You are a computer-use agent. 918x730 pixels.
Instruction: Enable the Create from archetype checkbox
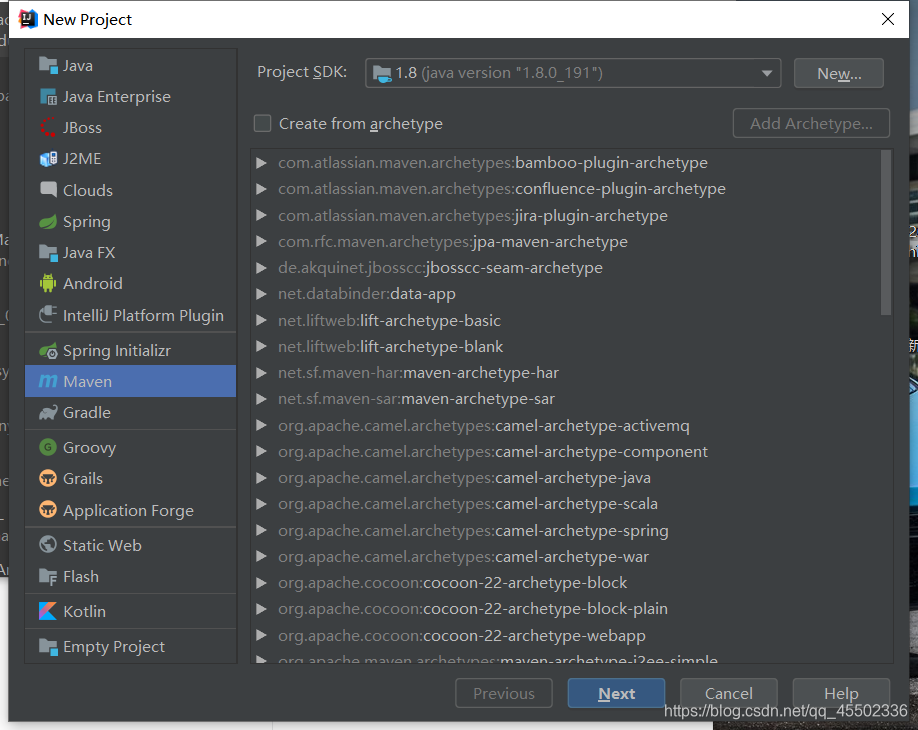[262, 124]
